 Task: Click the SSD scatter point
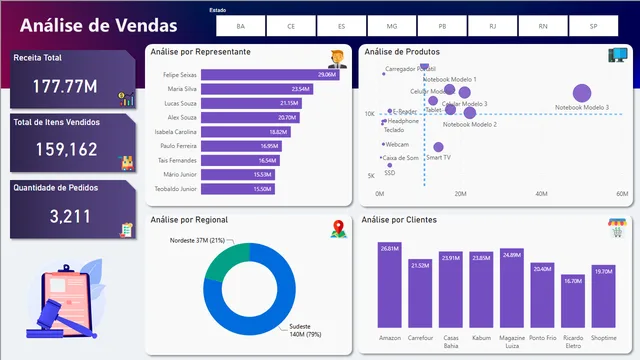(390, 165)
